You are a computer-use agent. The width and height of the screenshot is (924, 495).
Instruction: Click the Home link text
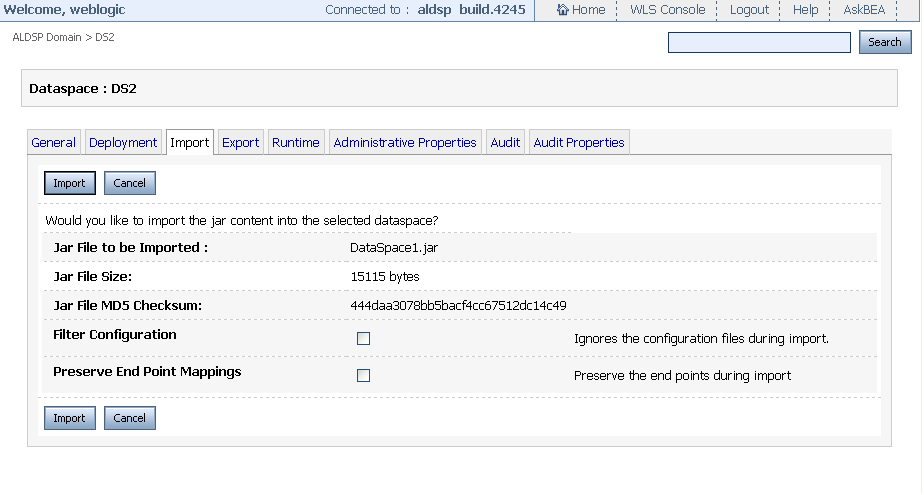pyautogui.click(x=588, y=9)
